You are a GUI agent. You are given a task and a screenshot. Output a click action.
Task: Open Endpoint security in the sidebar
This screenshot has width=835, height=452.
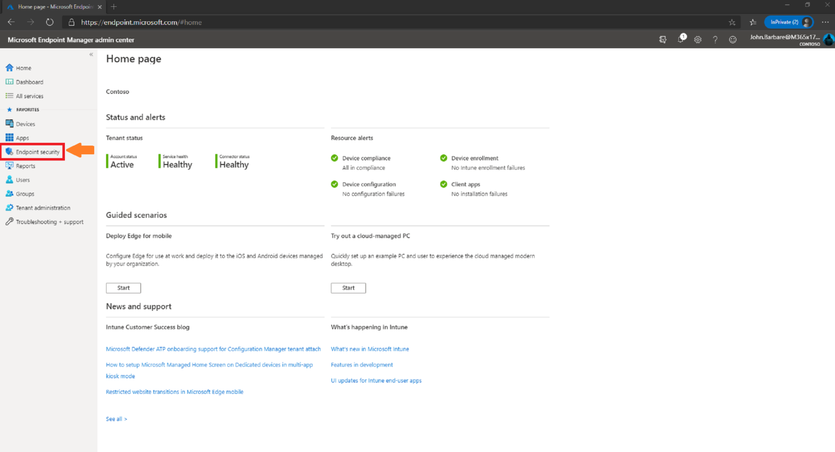pos(32,152)
